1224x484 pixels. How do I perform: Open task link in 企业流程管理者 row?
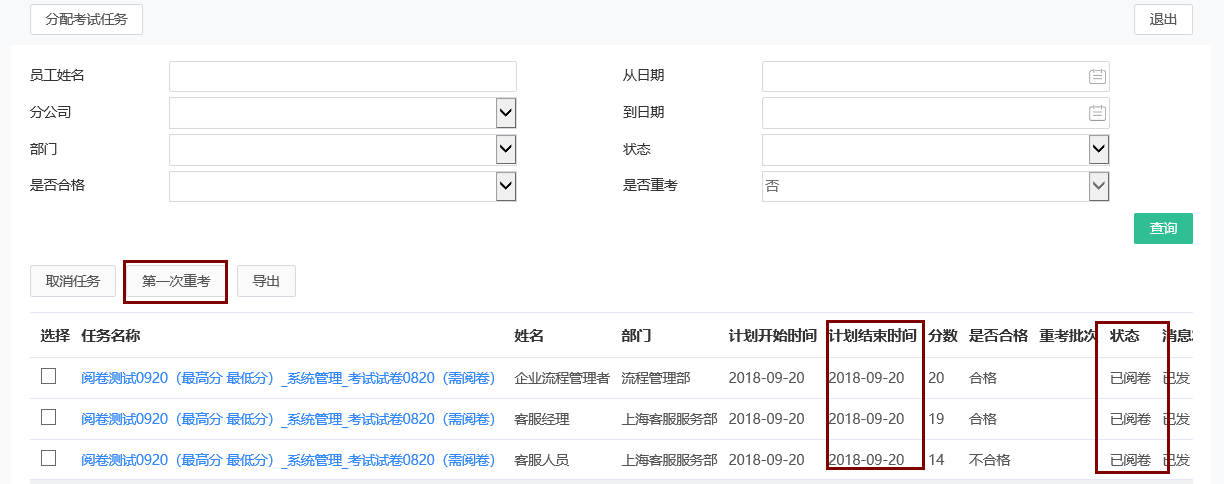click(288, 378)
